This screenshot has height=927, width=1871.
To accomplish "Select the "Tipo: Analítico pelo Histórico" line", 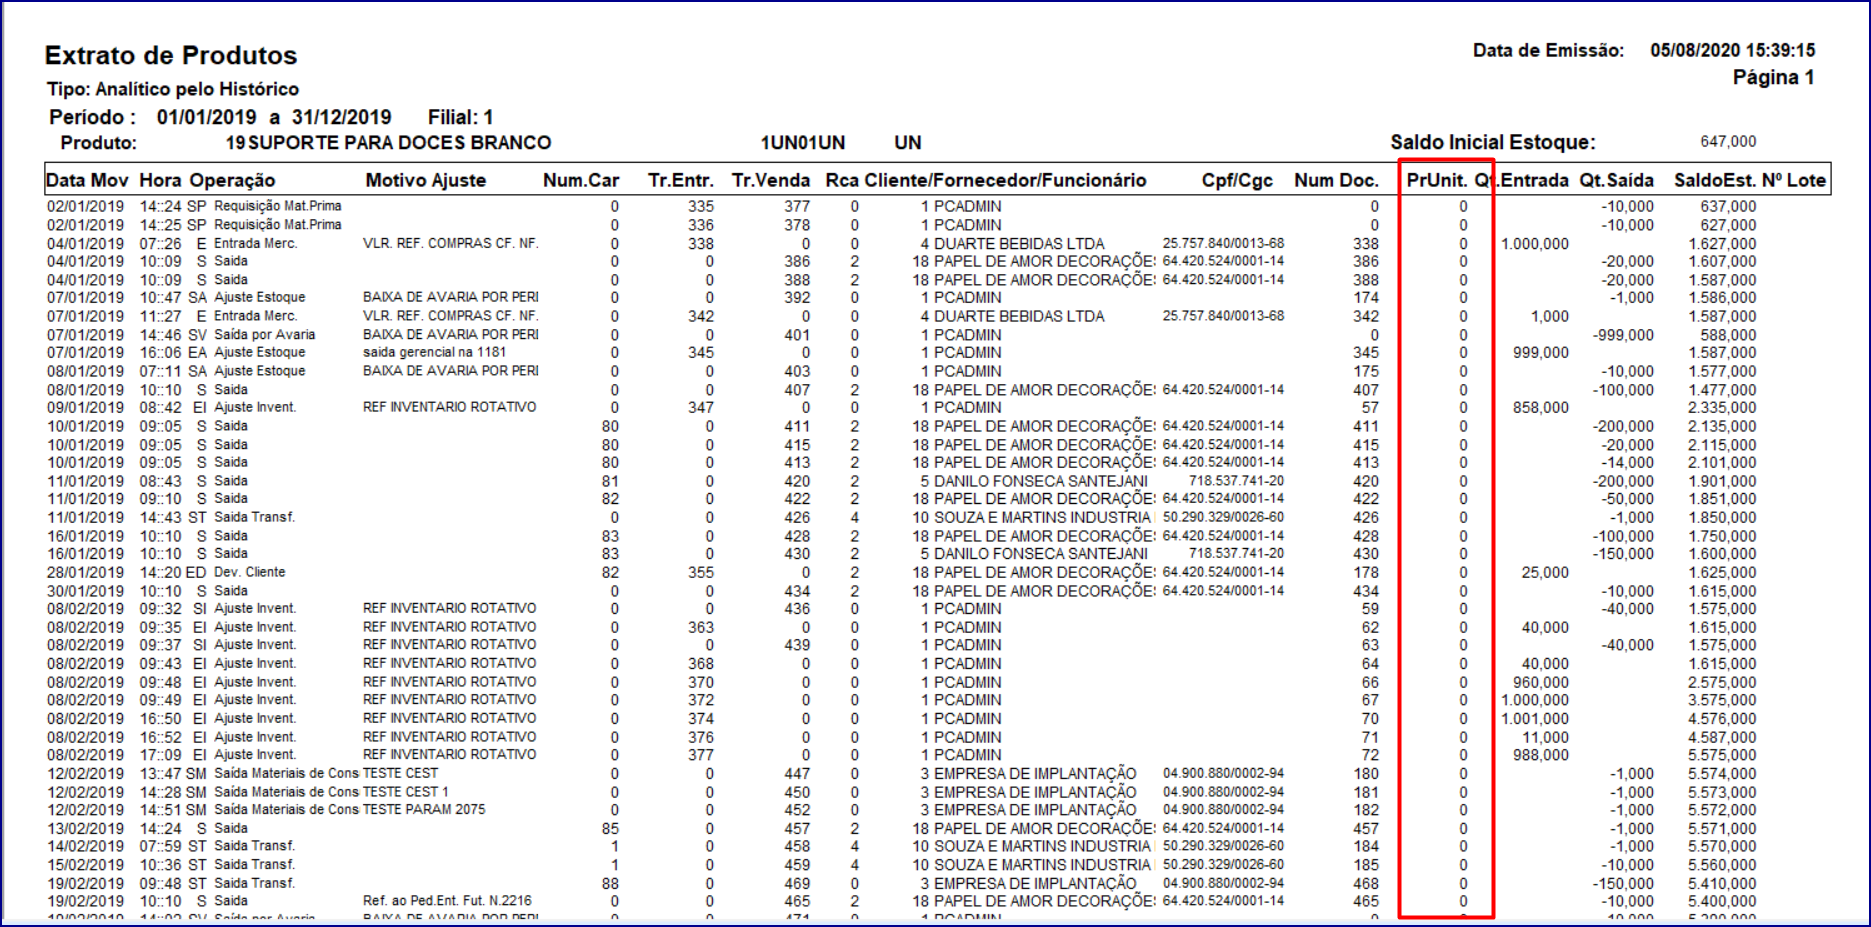I will (173, 89).
